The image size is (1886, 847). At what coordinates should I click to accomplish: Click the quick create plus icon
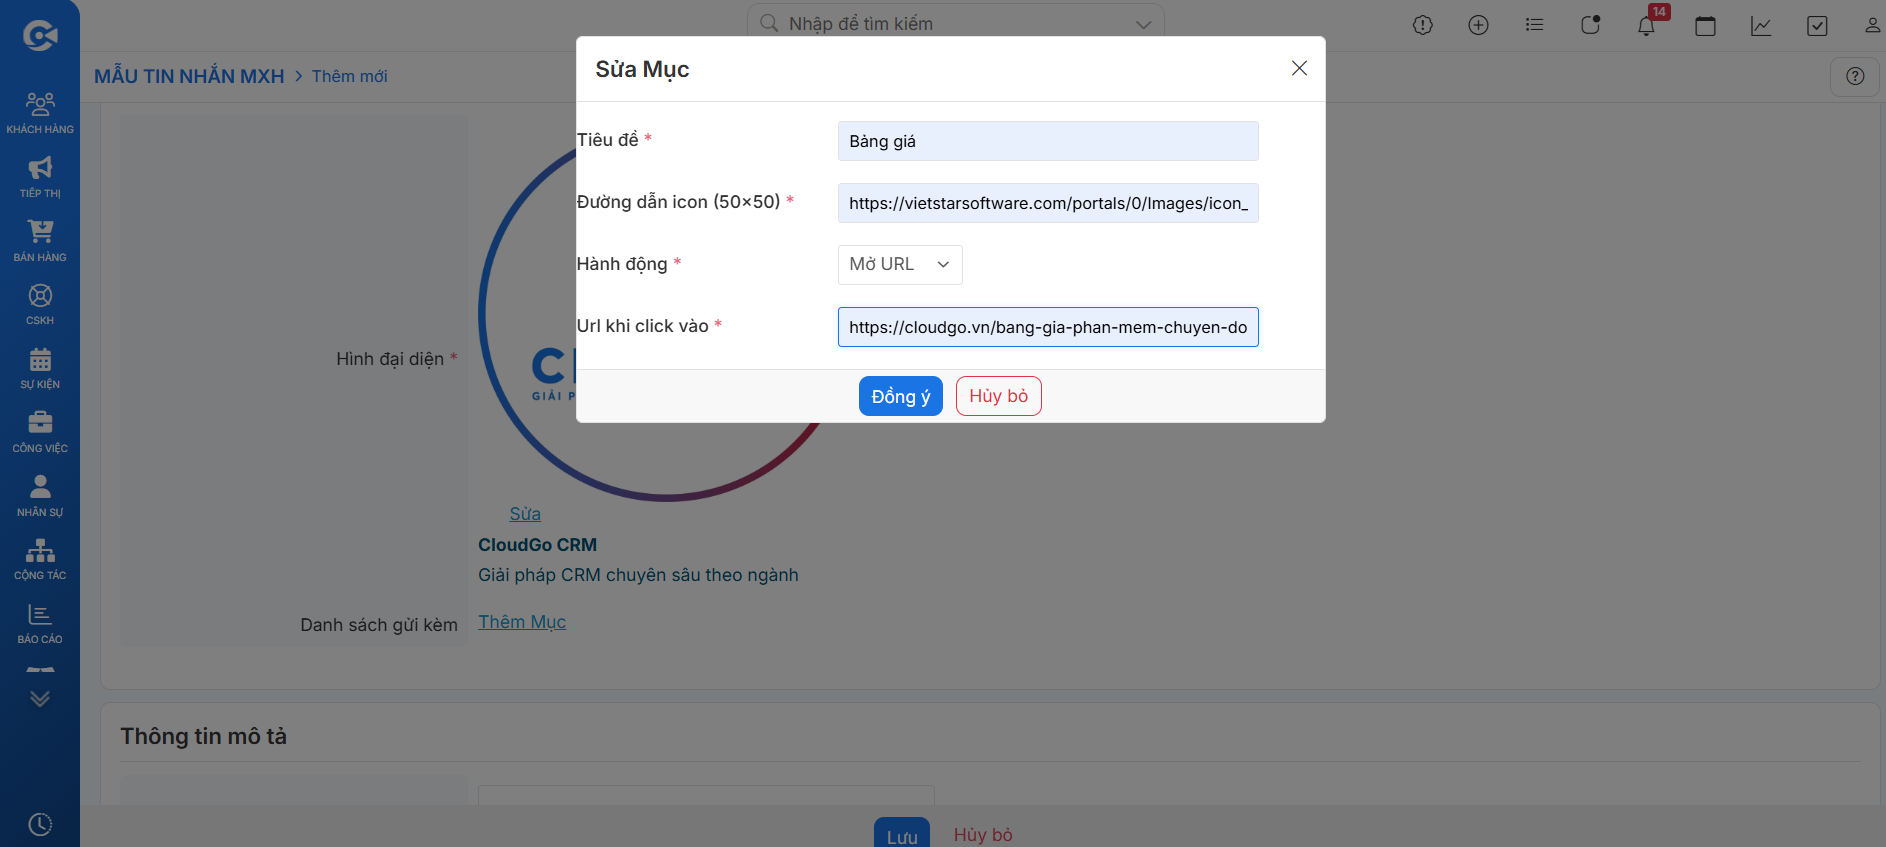click(x=1478, y=25)
